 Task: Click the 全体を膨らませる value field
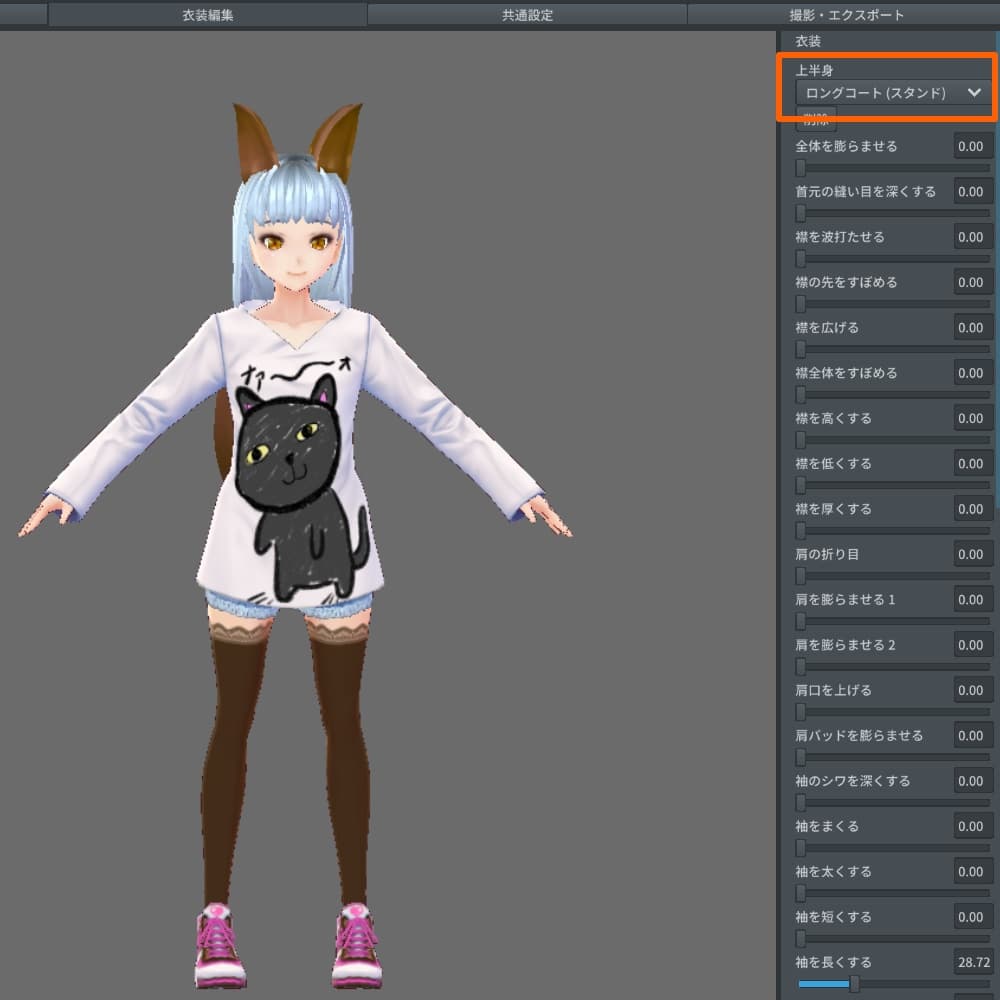[972, 146]
